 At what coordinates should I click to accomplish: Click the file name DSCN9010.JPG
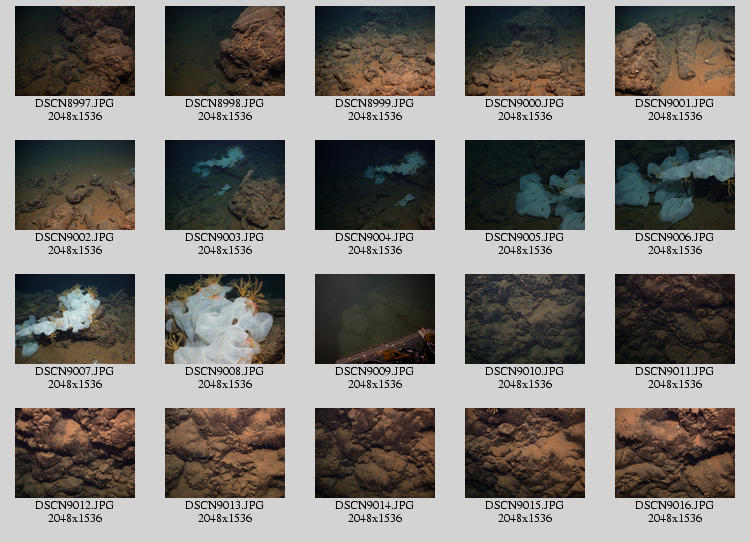pyautogui.click(x=525, y=371)
